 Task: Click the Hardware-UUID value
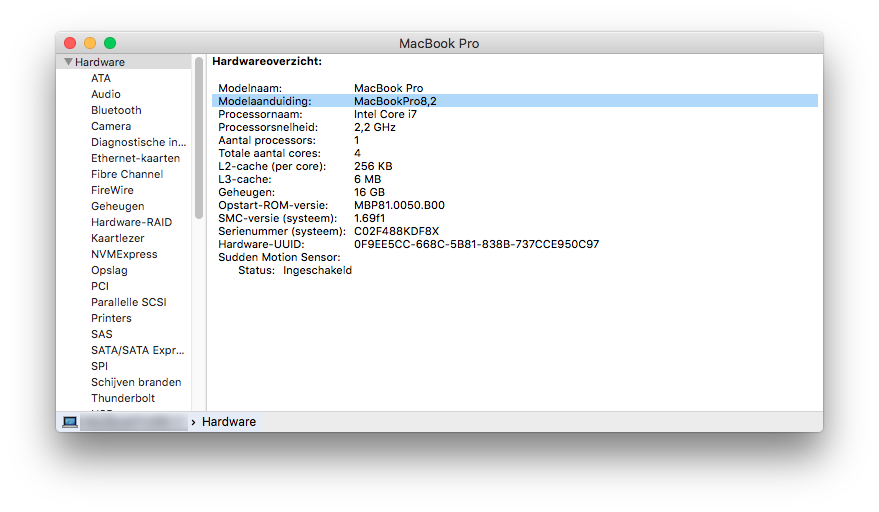coord(476,244)
